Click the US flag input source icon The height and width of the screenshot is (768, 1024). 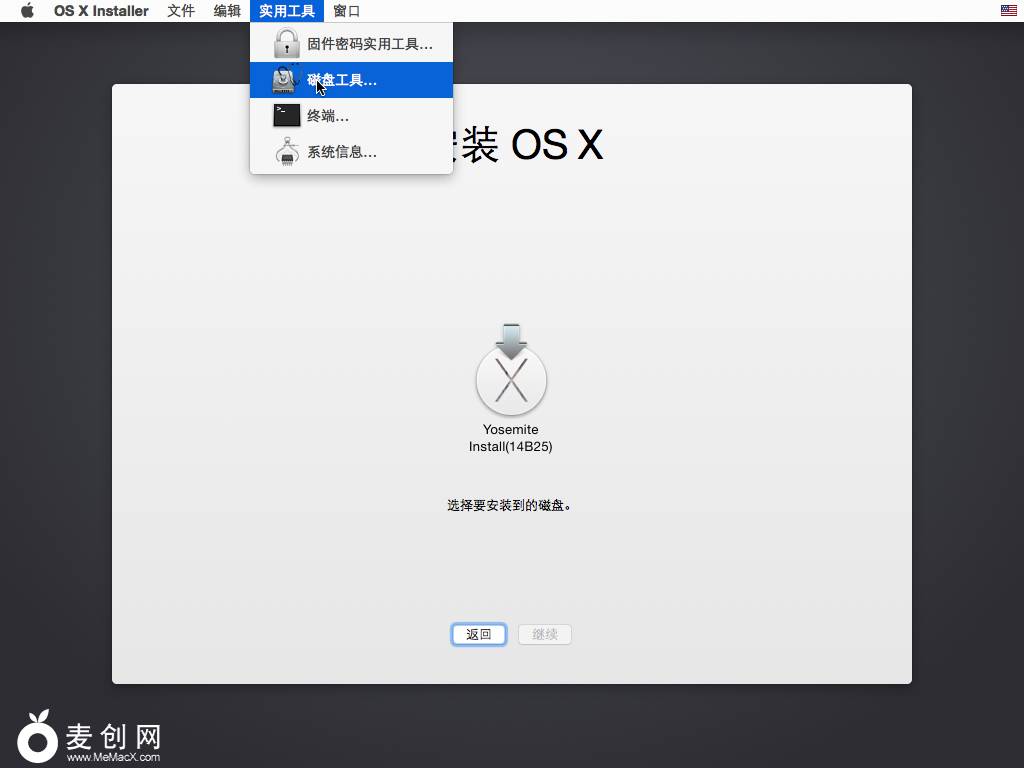(x=1008, y=11)
